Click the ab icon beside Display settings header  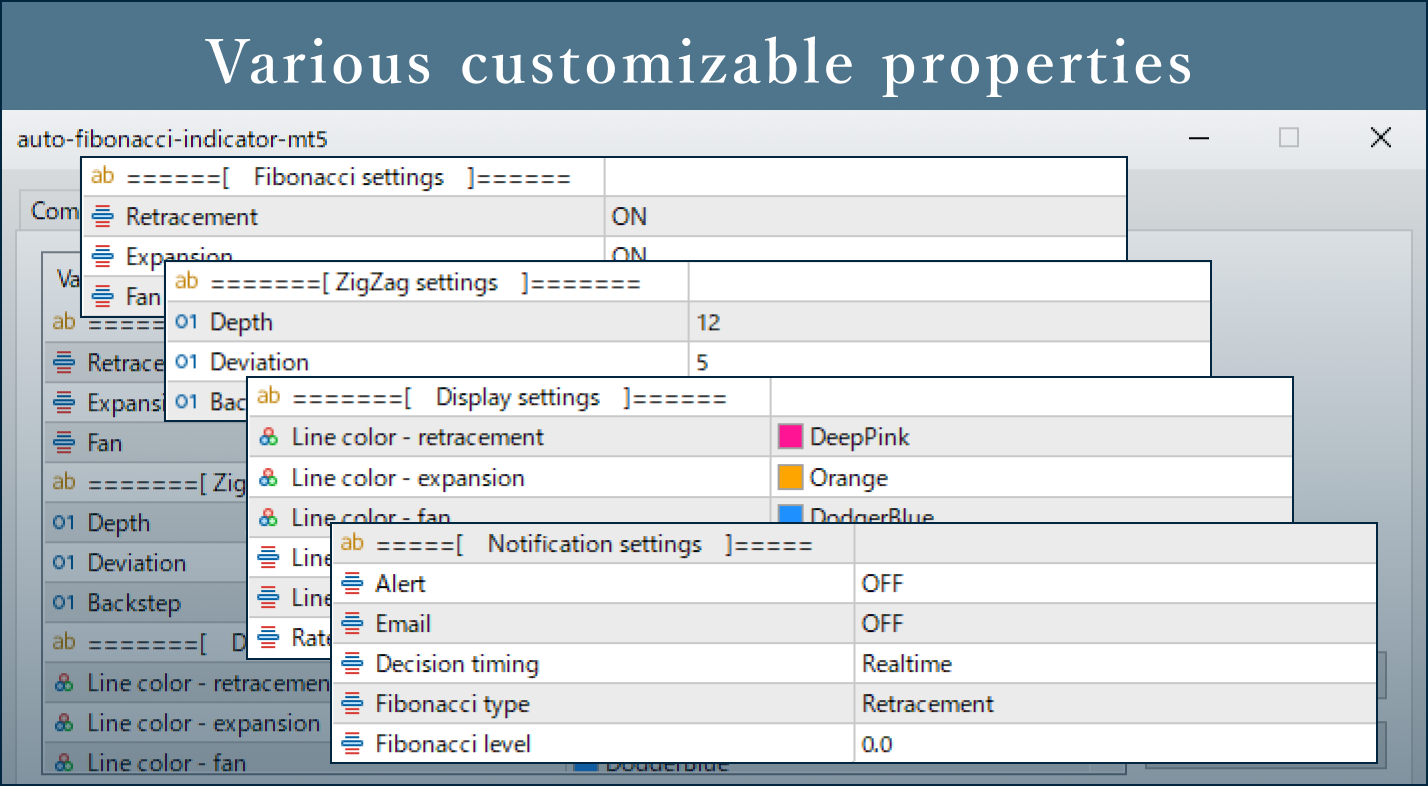pyautogui.click(x=268, y=397)
